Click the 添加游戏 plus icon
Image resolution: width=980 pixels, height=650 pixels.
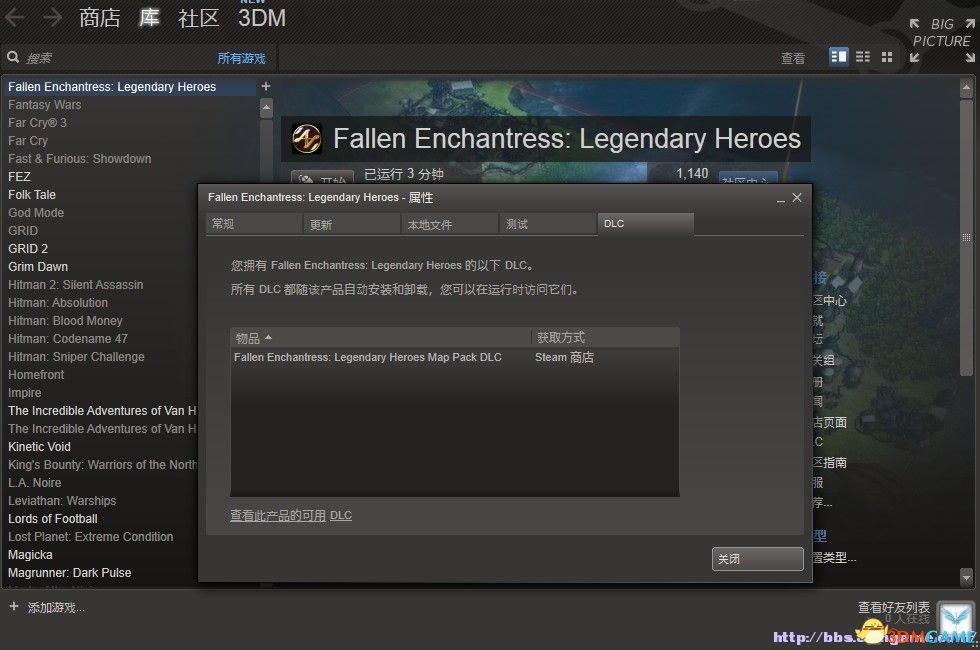pyautogui.click(x=14, y=606)
